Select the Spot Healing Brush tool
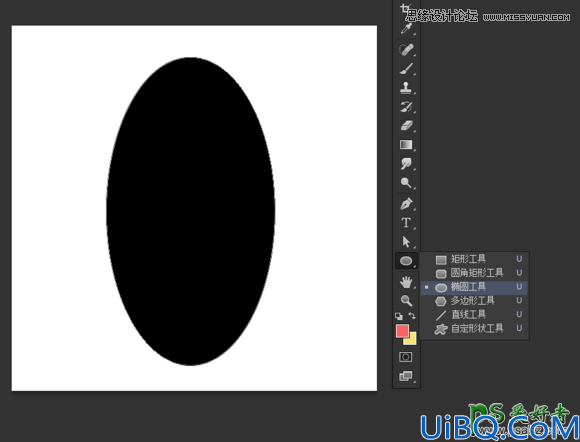Screen dimensions: 580x442 [x=406, y=50]
